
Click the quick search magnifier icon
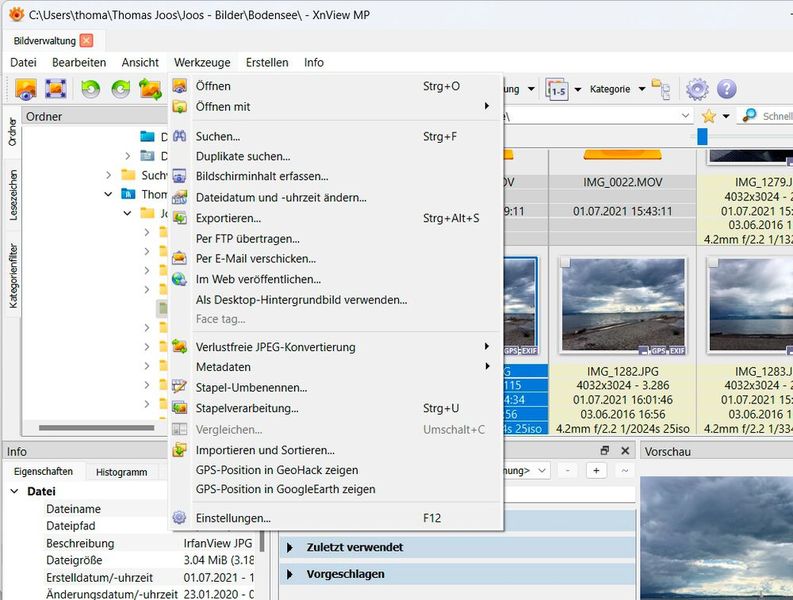coord(749,116)
